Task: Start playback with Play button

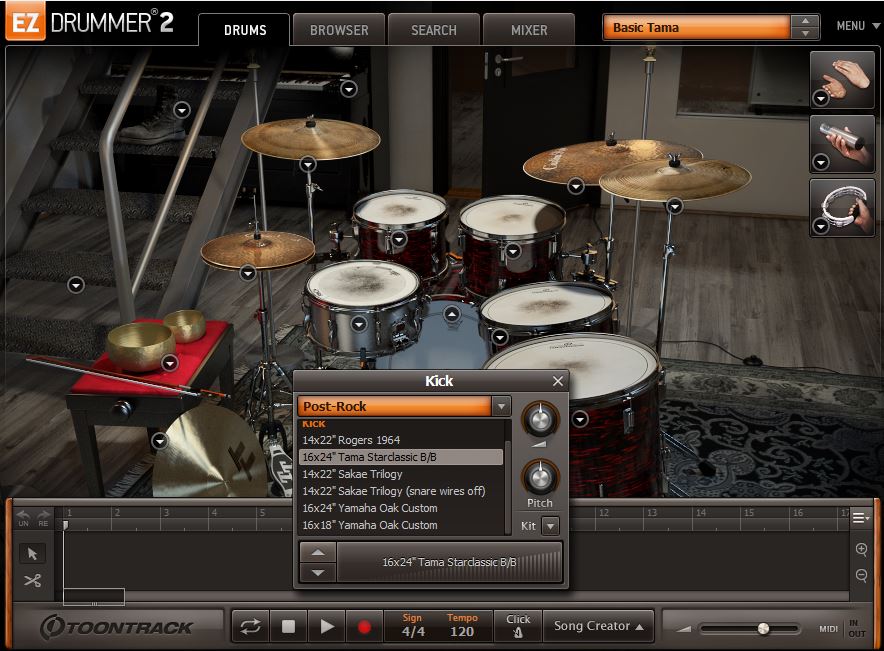Action: [x=326, y=626]
